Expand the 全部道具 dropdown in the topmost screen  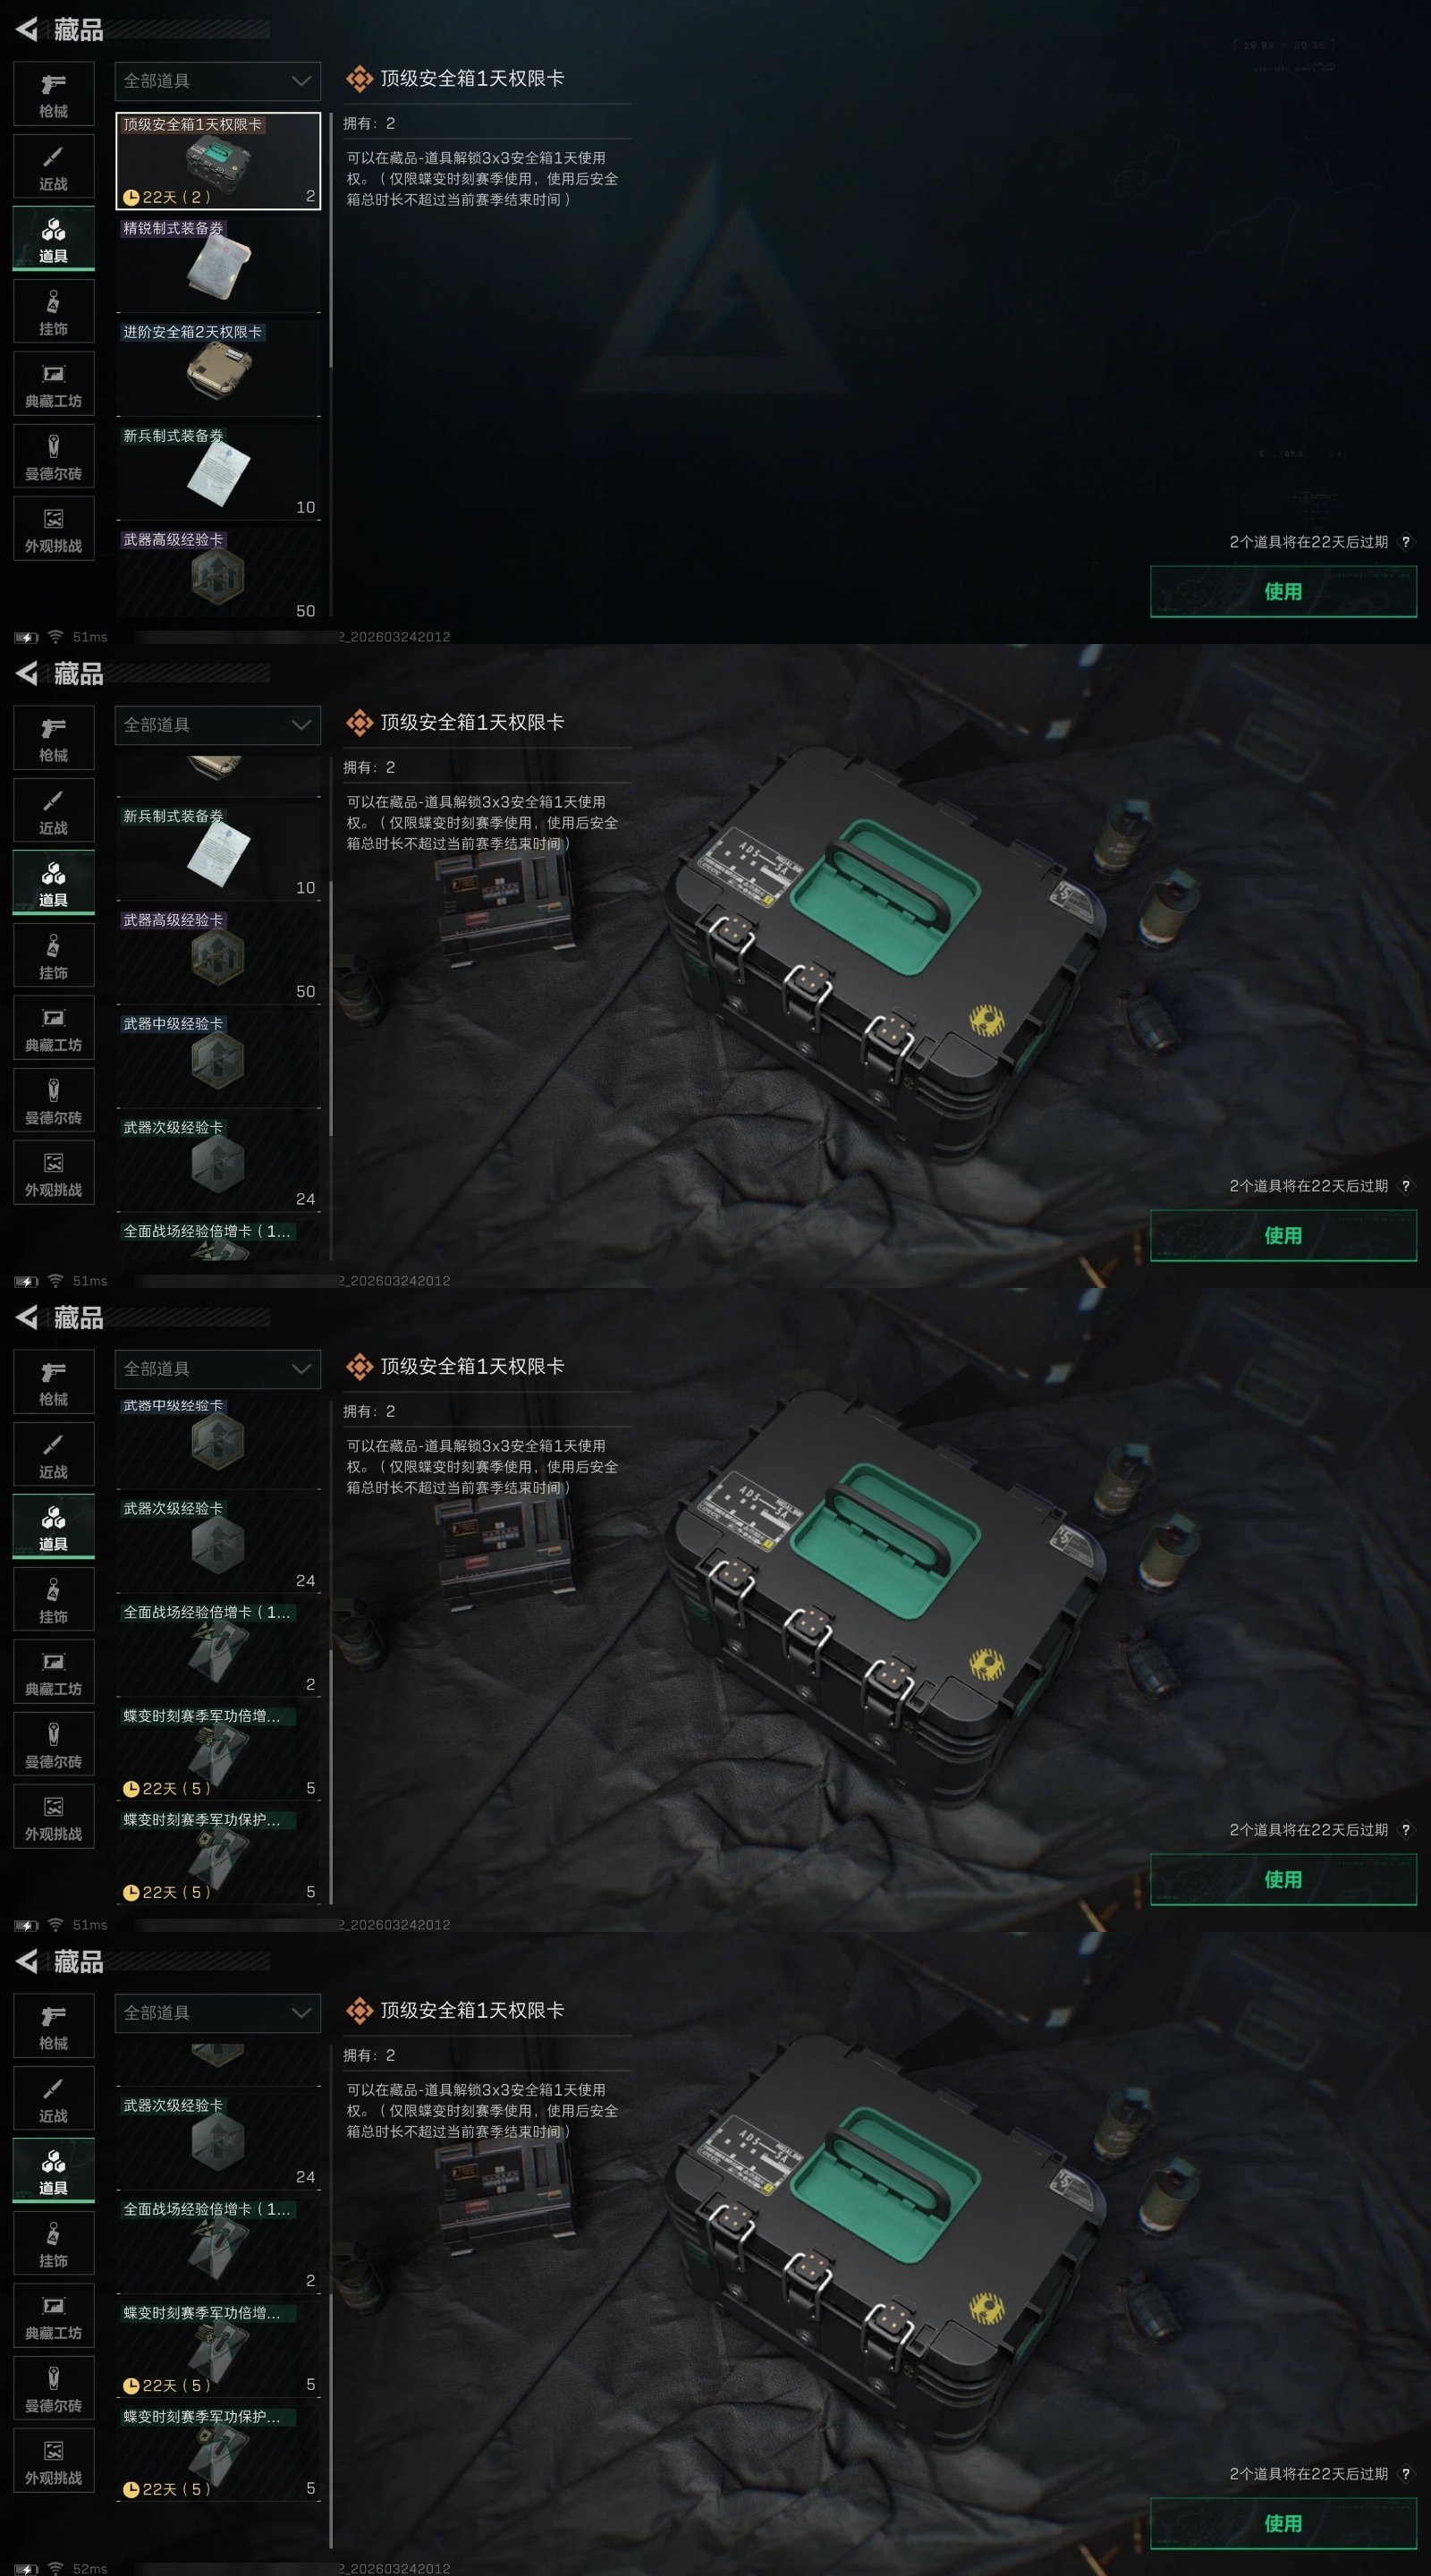pyautogui.click(x=218, y=81)
